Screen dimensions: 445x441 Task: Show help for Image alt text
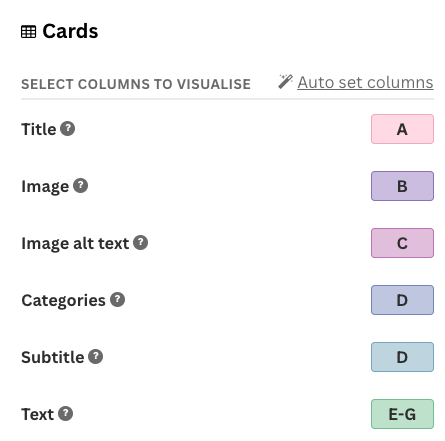(141, 242)
